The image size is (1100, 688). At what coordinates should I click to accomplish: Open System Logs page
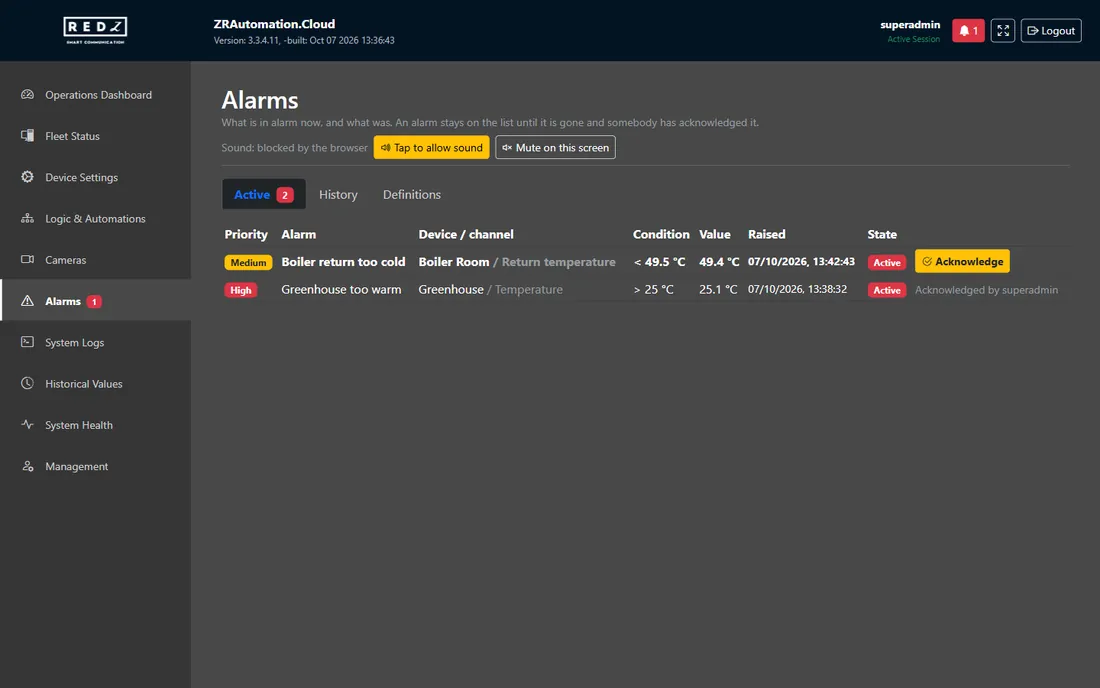[74, 342]
